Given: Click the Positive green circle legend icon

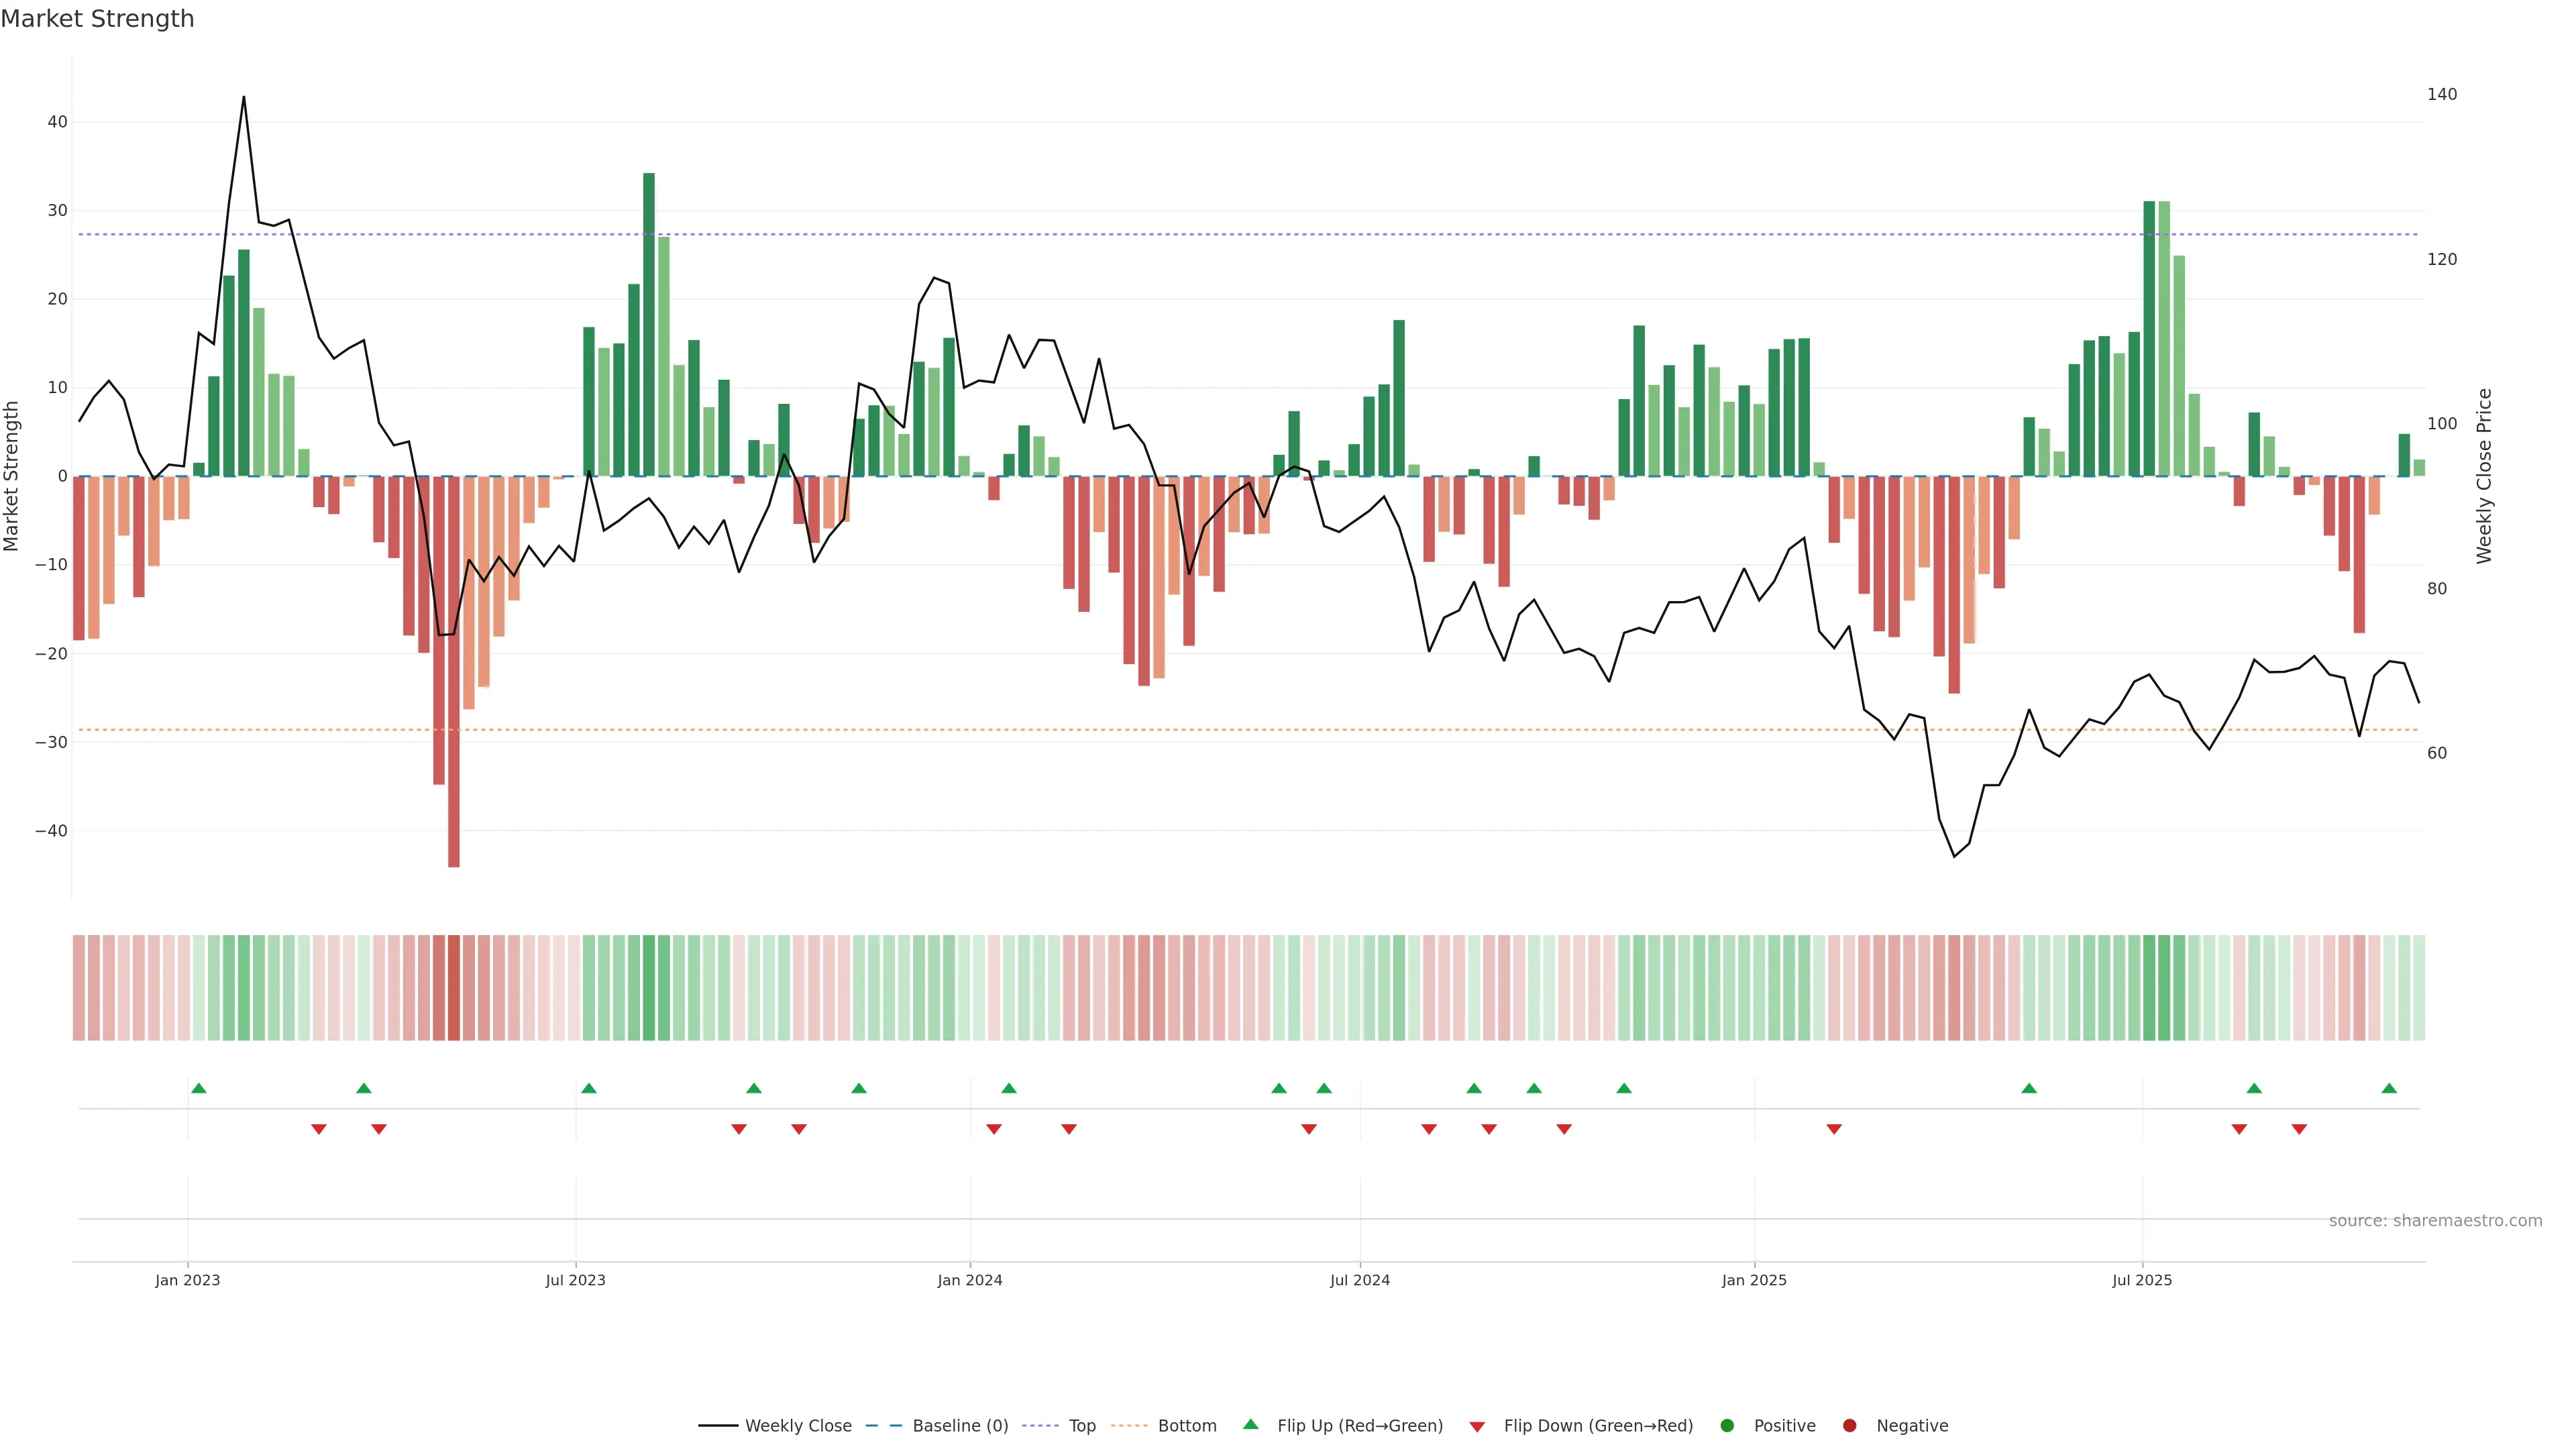Looking at the screenshot, I should tap(1727, 1425).
